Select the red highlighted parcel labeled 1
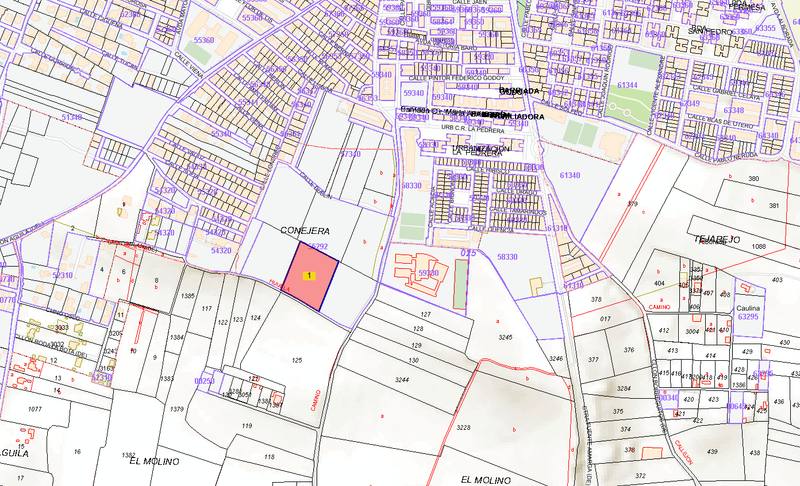The height and width of the screenshot is (486, 800). click(x=311, y=276)
